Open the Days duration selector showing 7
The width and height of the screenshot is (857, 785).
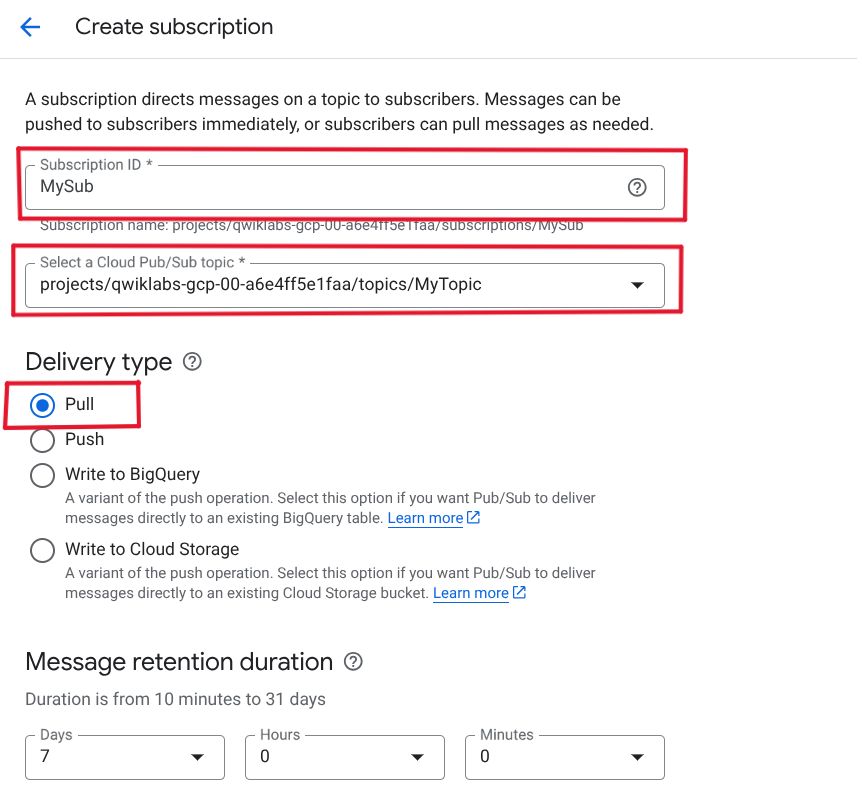(124, 757)
